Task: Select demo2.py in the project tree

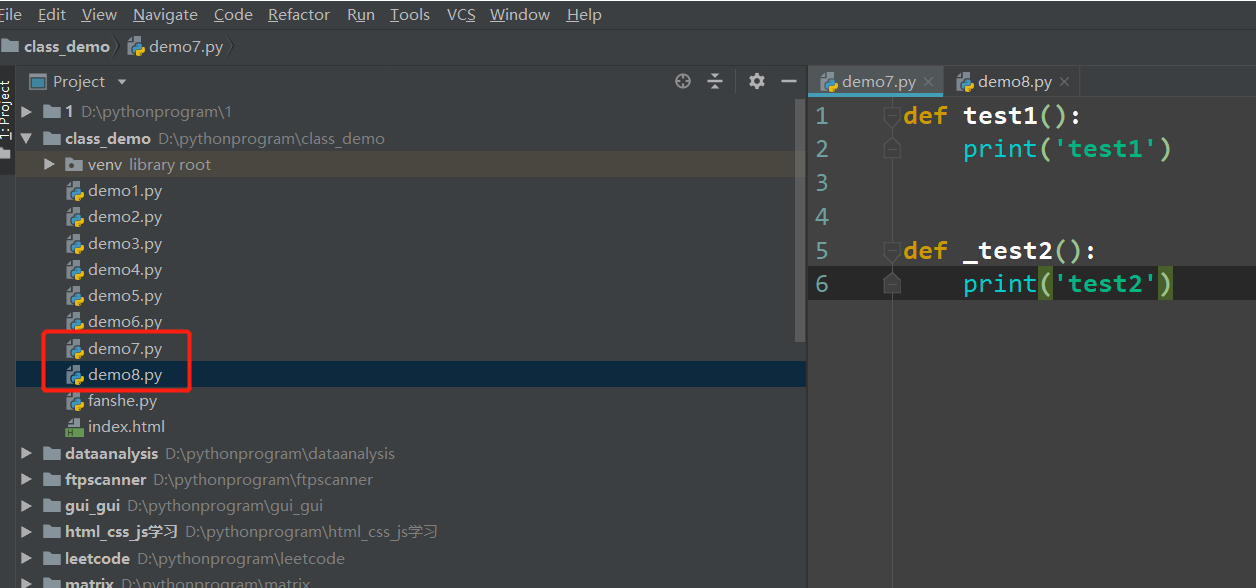Action: [x=125, y=217]
